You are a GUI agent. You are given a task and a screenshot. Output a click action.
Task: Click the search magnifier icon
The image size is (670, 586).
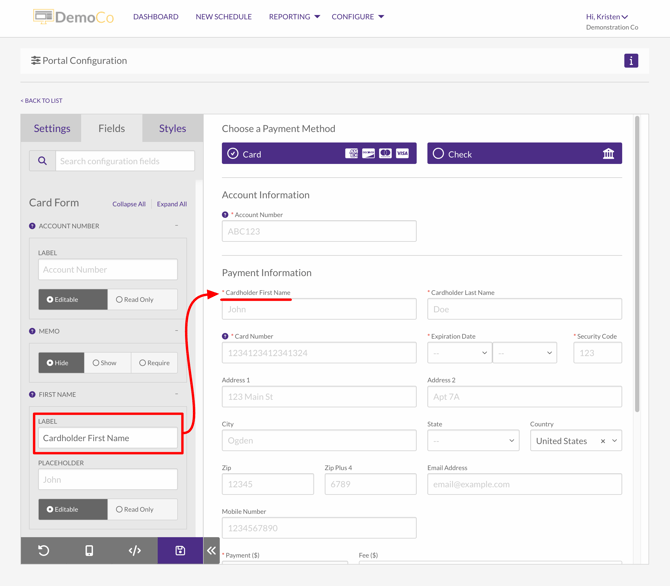coord(42,161)
